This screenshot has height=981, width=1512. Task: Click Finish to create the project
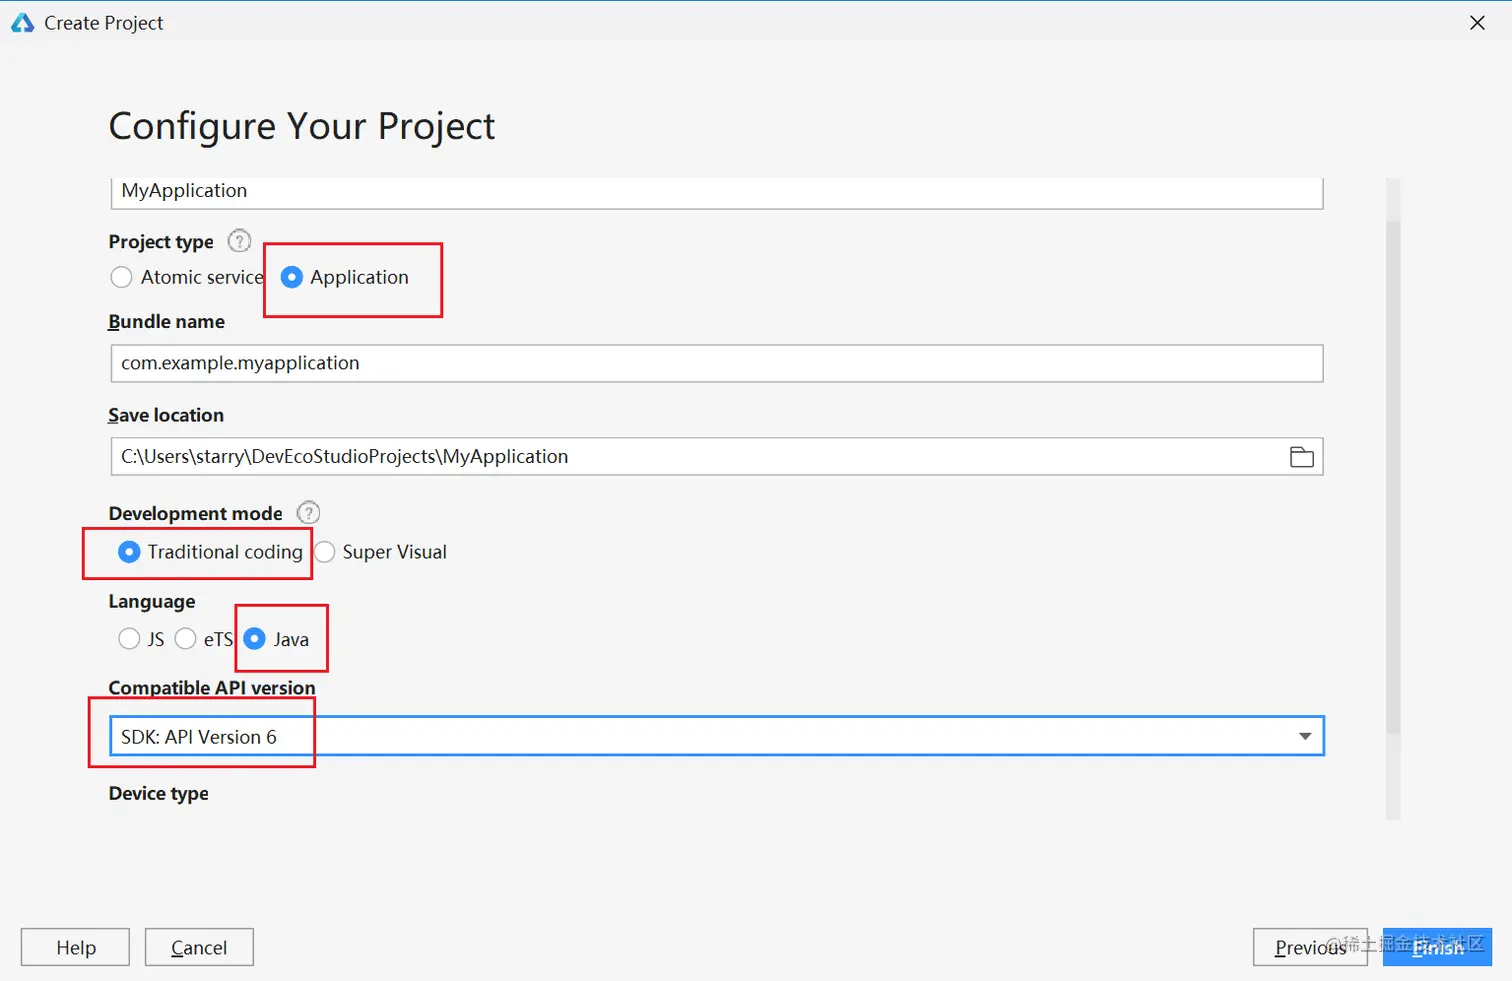[x=1437, y=947]
